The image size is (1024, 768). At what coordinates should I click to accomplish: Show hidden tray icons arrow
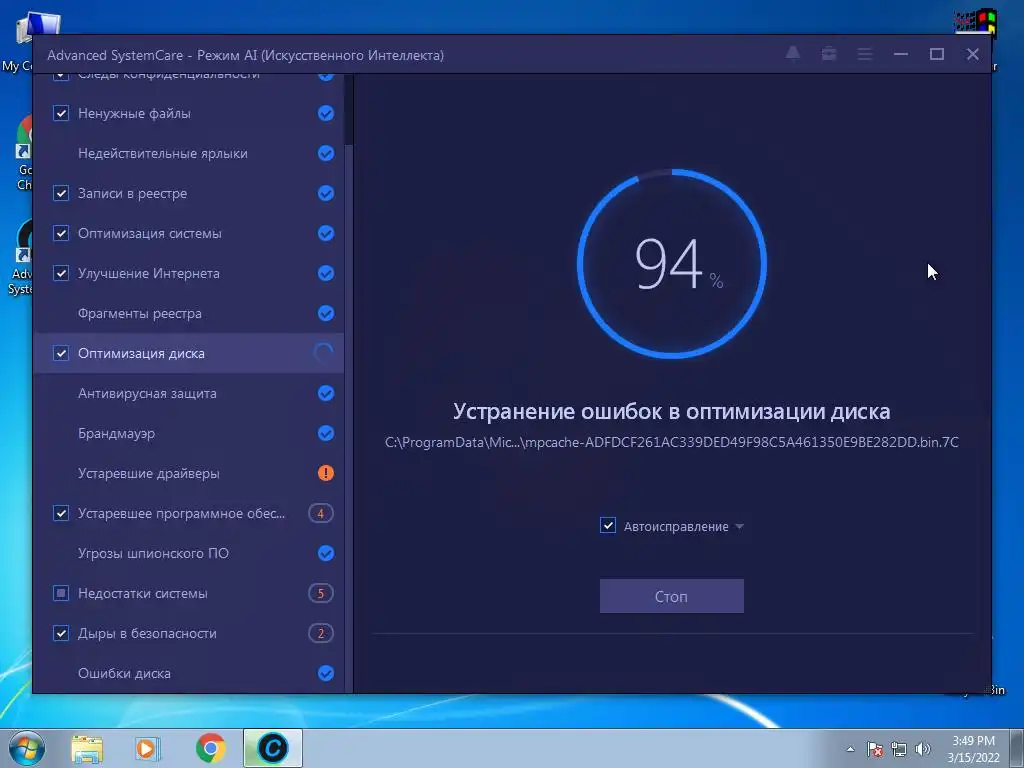(x=850, y=750)
